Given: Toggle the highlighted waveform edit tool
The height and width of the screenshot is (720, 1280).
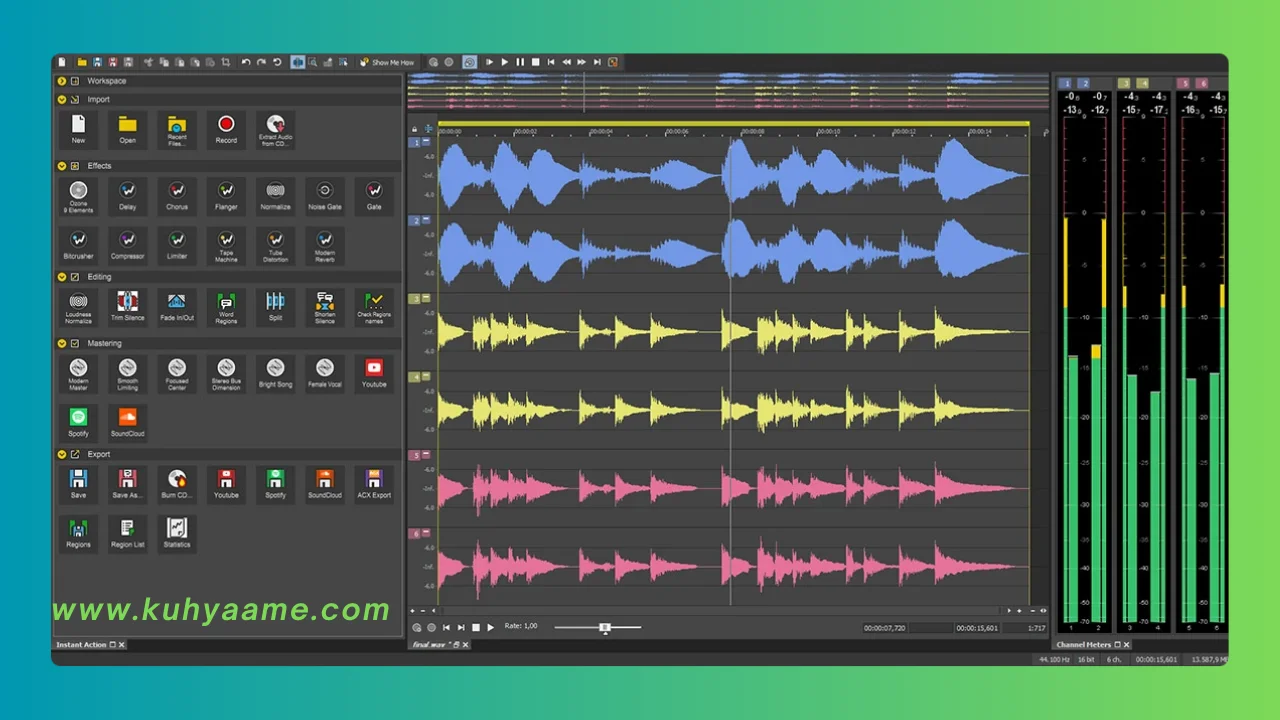Looking at the screenshot, I should [298, 62].
